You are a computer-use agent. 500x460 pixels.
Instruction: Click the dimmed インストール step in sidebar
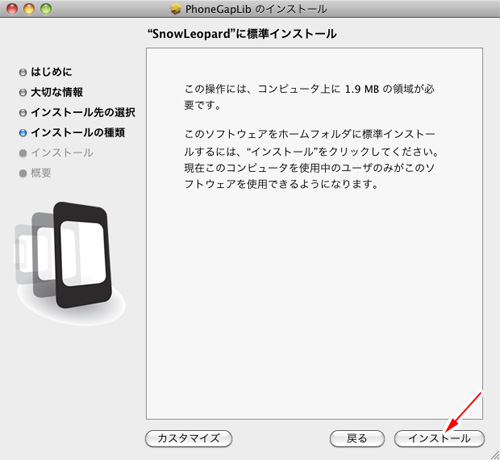(62, 153)
